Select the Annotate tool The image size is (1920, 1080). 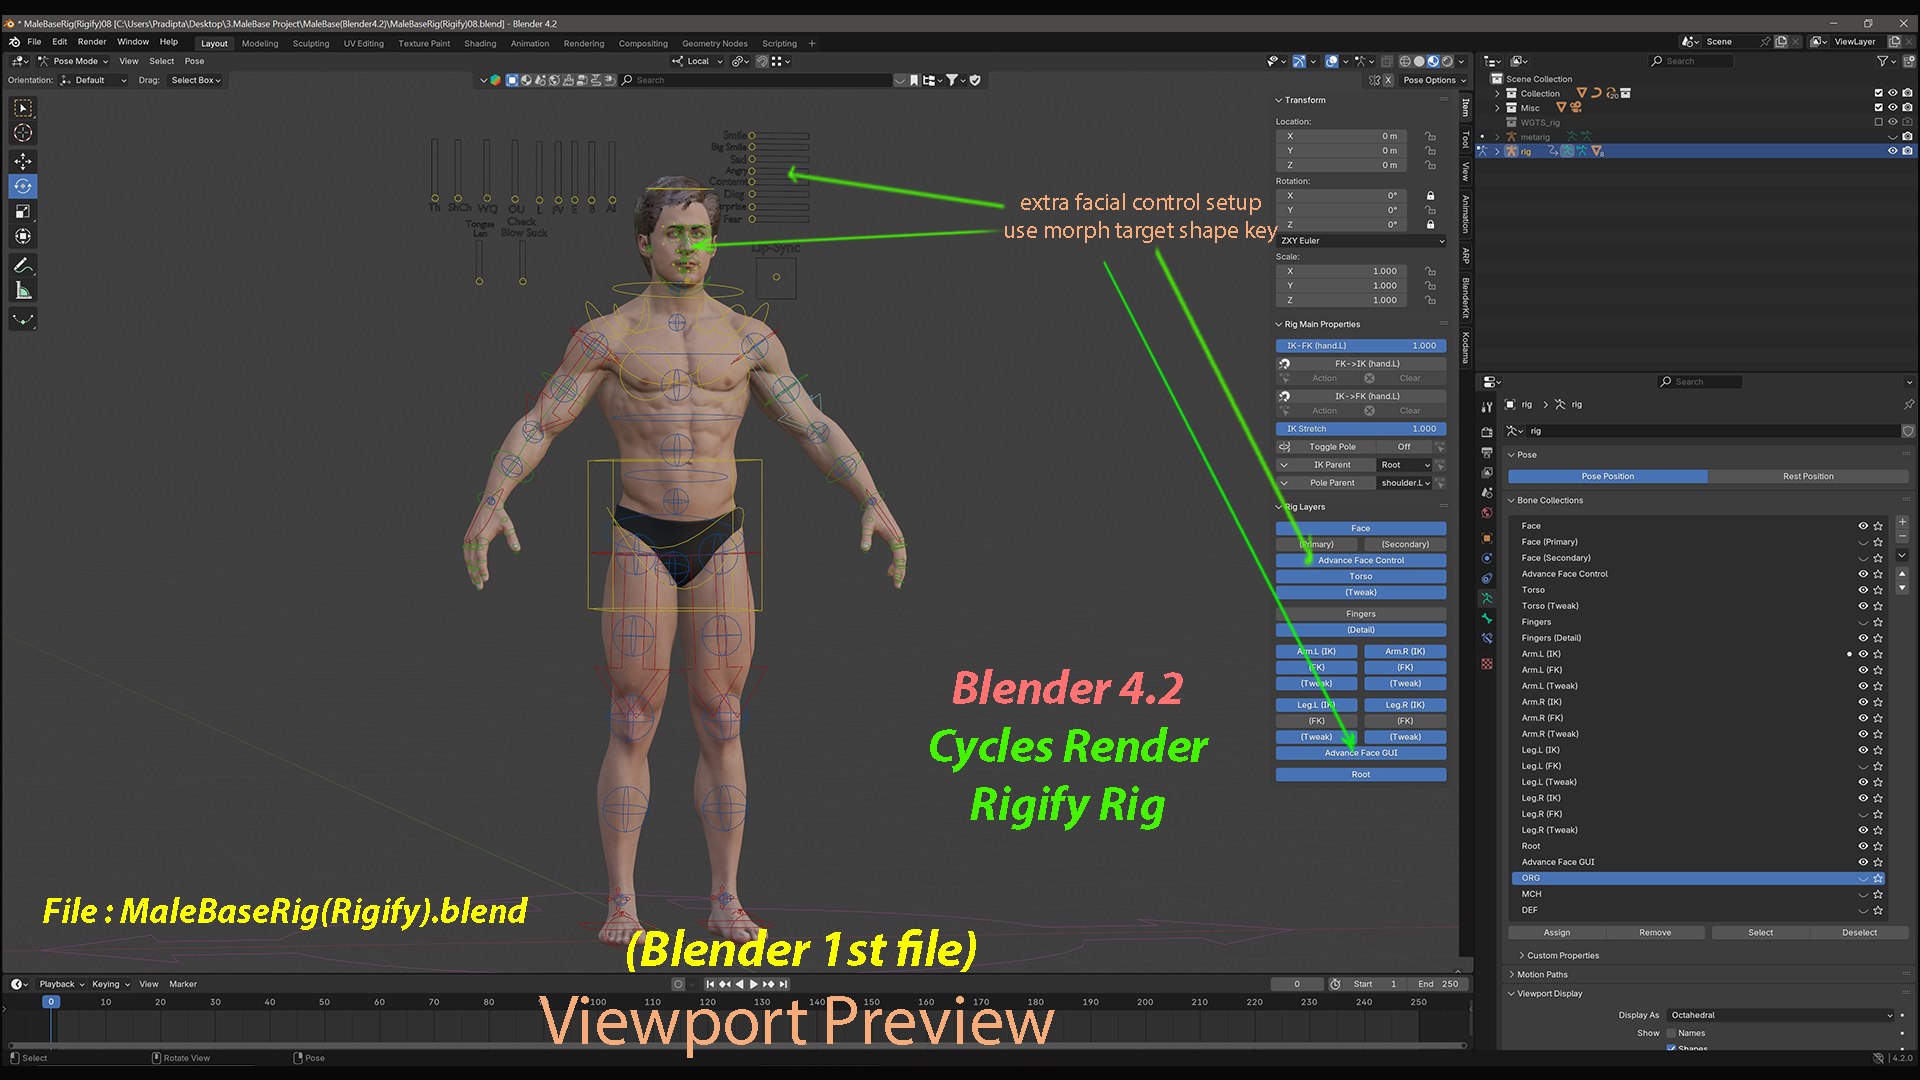point(22,265)
